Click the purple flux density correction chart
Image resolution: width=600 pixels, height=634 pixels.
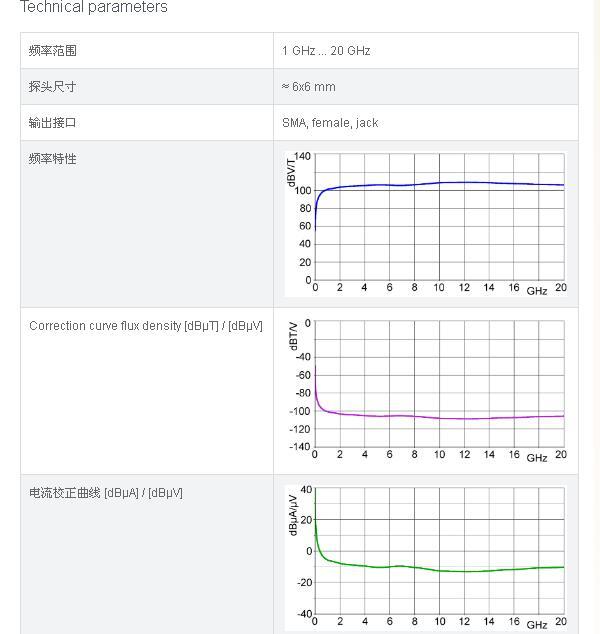click(426, 390)
